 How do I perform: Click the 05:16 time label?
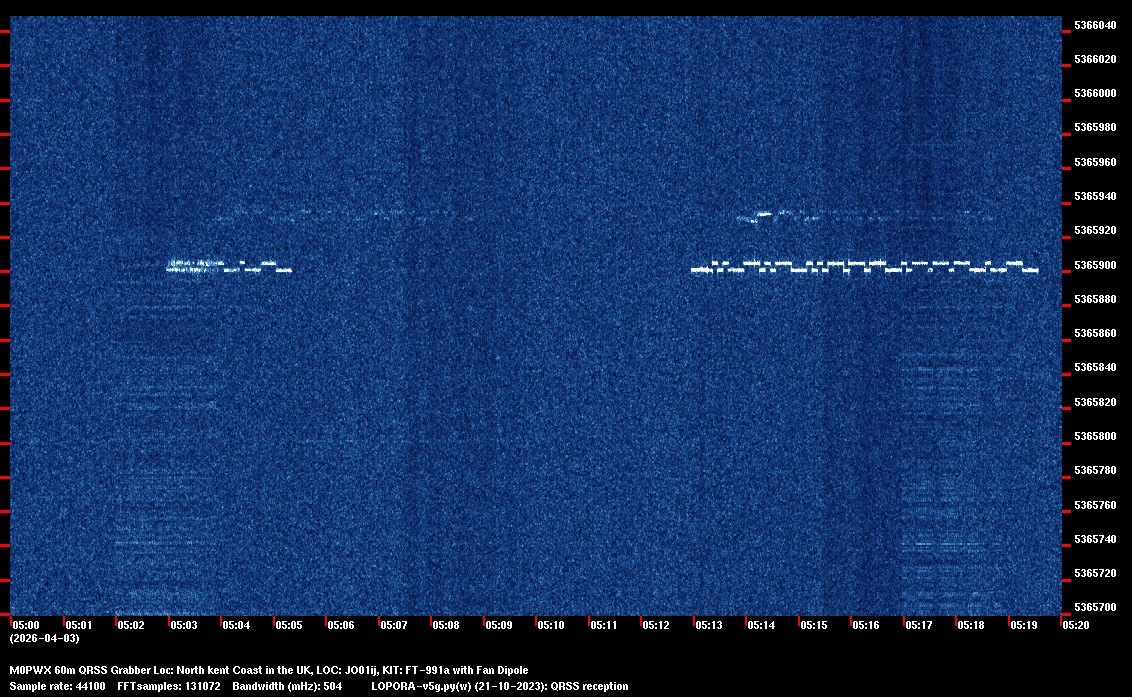pos(866,625)
